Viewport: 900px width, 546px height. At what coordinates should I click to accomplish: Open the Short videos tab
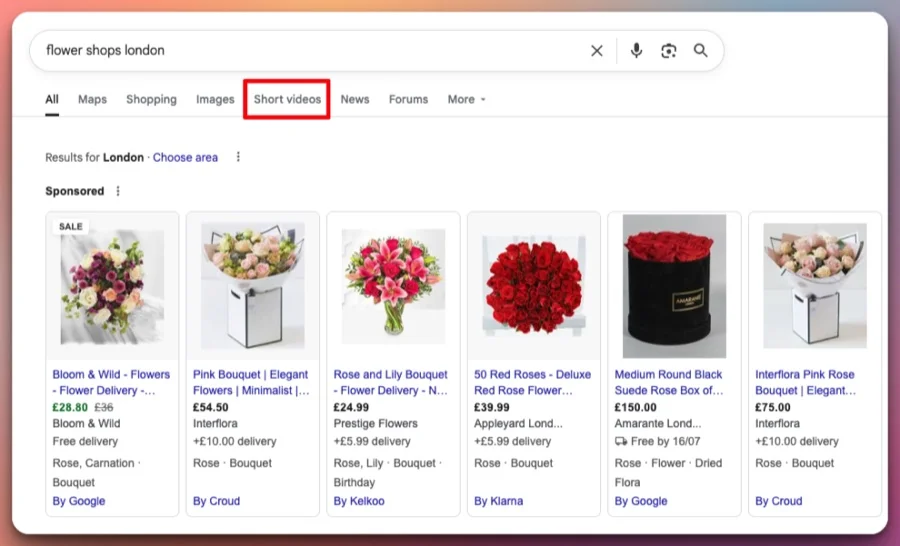(x=288, y=99)
